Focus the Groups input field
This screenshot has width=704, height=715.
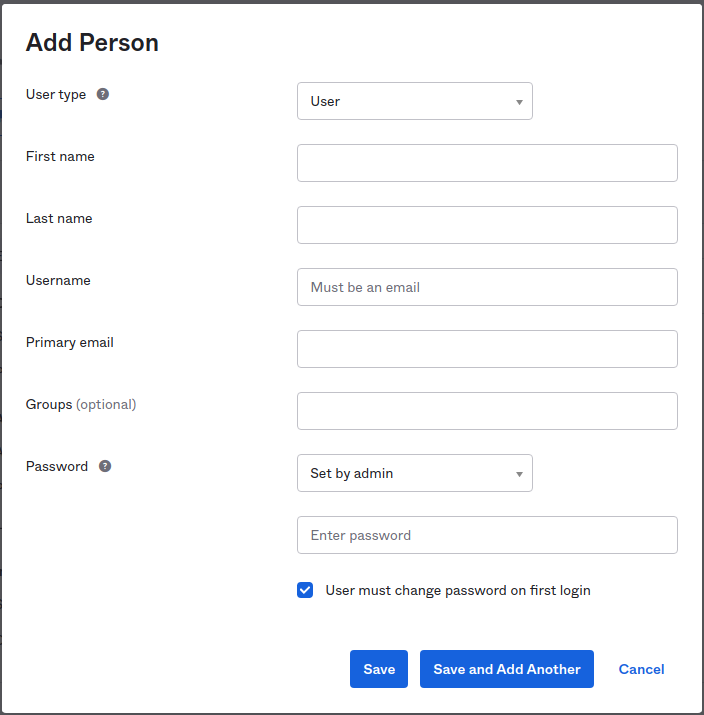(x=487, y=411)
